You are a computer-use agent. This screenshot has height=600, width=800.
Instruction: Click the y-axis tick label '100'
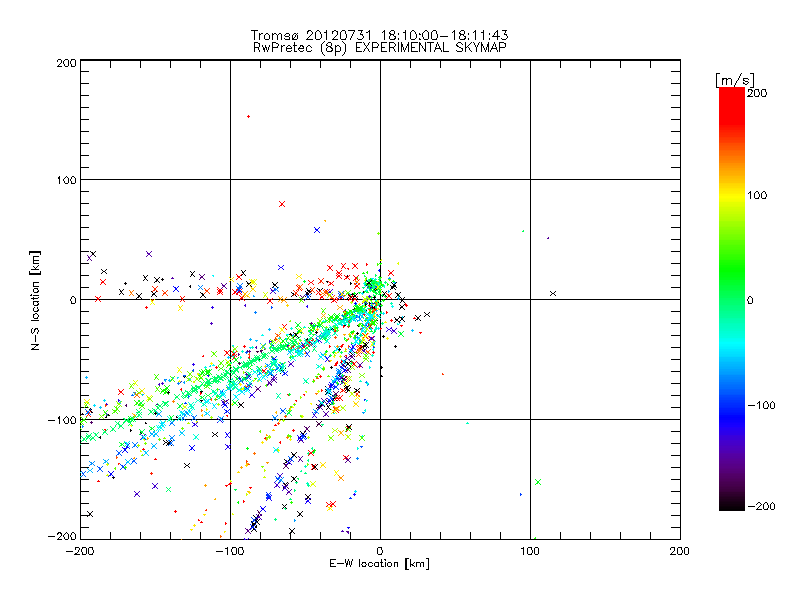pyautogui.click(x=66, y=180)
